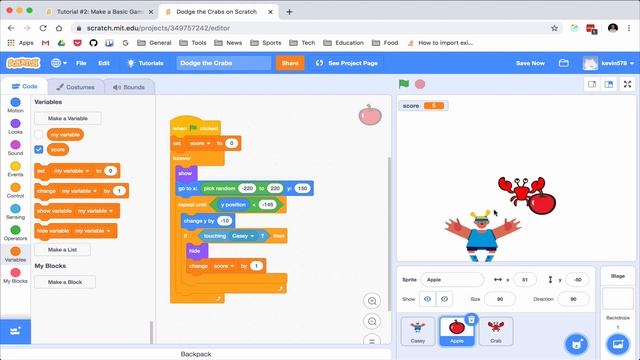Switch to Tutorial #2 browser tab
Screen dimensions: 640x360
[99, 12]
